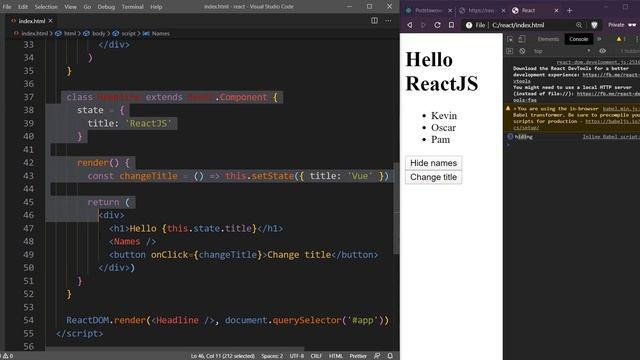Click the shield icon in browser toolbar

(594, 25)
